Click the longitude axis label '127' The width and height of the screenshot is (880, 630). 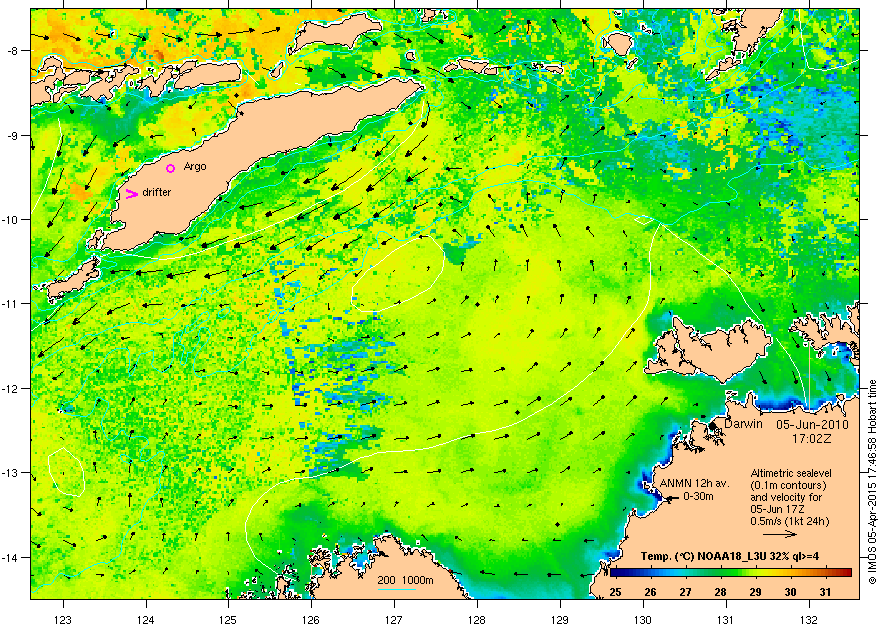394,619
